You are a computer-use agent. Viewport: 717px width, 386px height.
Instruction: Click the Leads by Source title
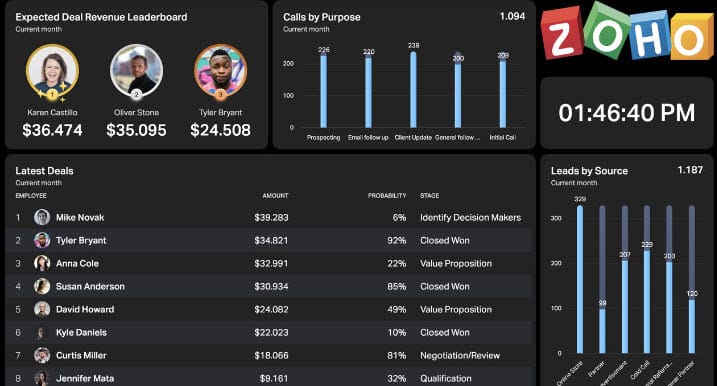tap(589, 171)
